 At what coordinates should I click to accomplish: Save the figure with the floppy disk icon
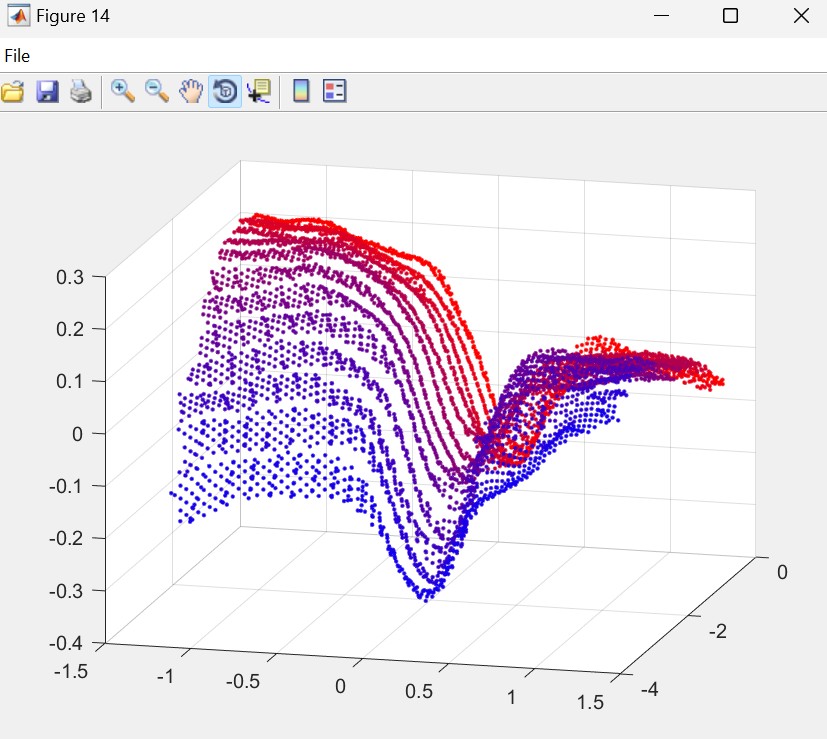(x=47, y=92)
